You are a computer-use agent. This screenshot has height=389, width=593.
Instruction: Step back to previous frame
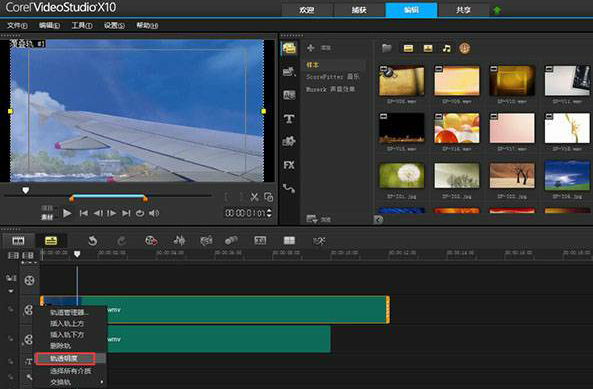tap(98, 213)
